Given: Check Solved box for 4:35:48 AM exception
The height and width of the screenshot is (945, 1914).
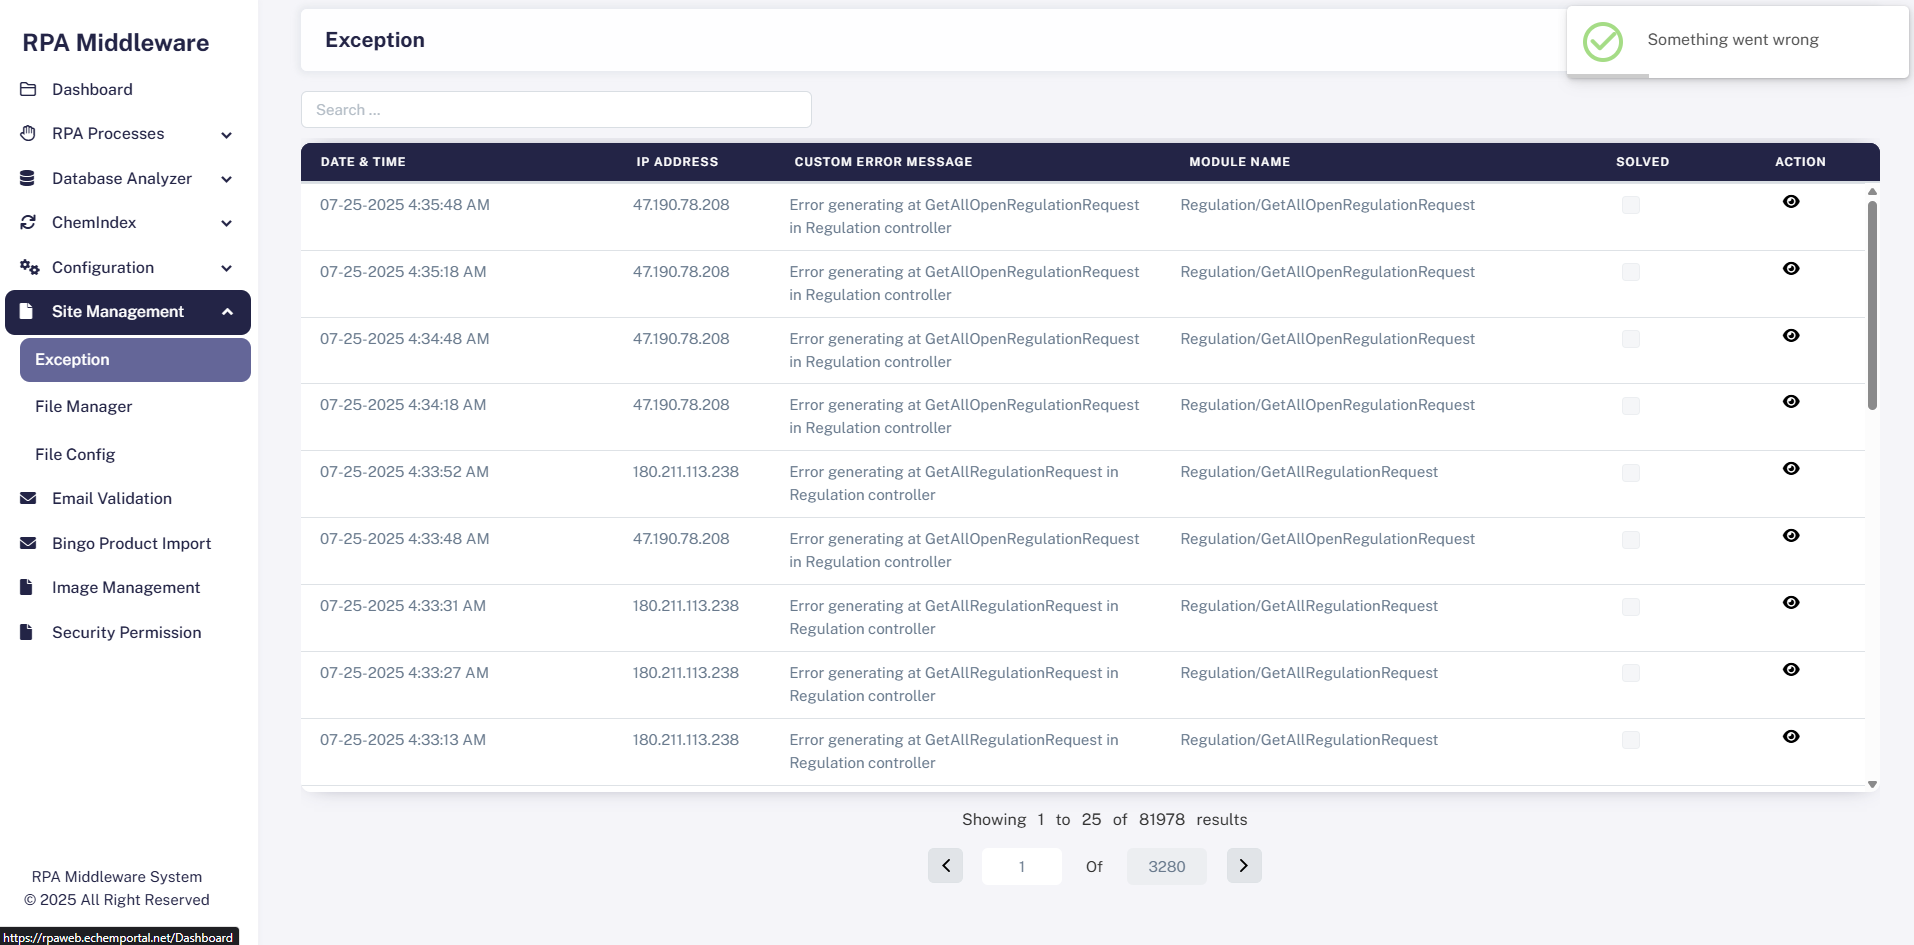Looking at the screenshot, I should [x=1630, y=205].
